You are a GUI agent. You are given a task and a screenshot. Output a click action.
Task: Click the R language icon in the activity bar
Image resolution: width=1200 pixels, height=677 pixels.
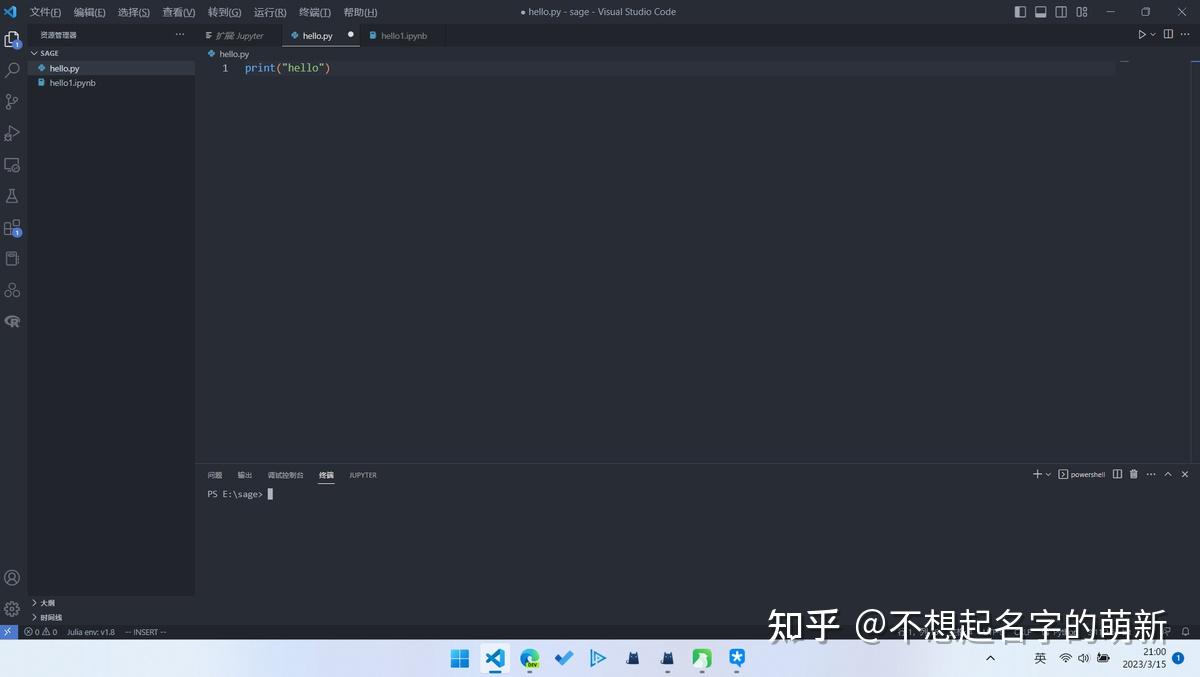pyautogui.click(x=12, y=321)
